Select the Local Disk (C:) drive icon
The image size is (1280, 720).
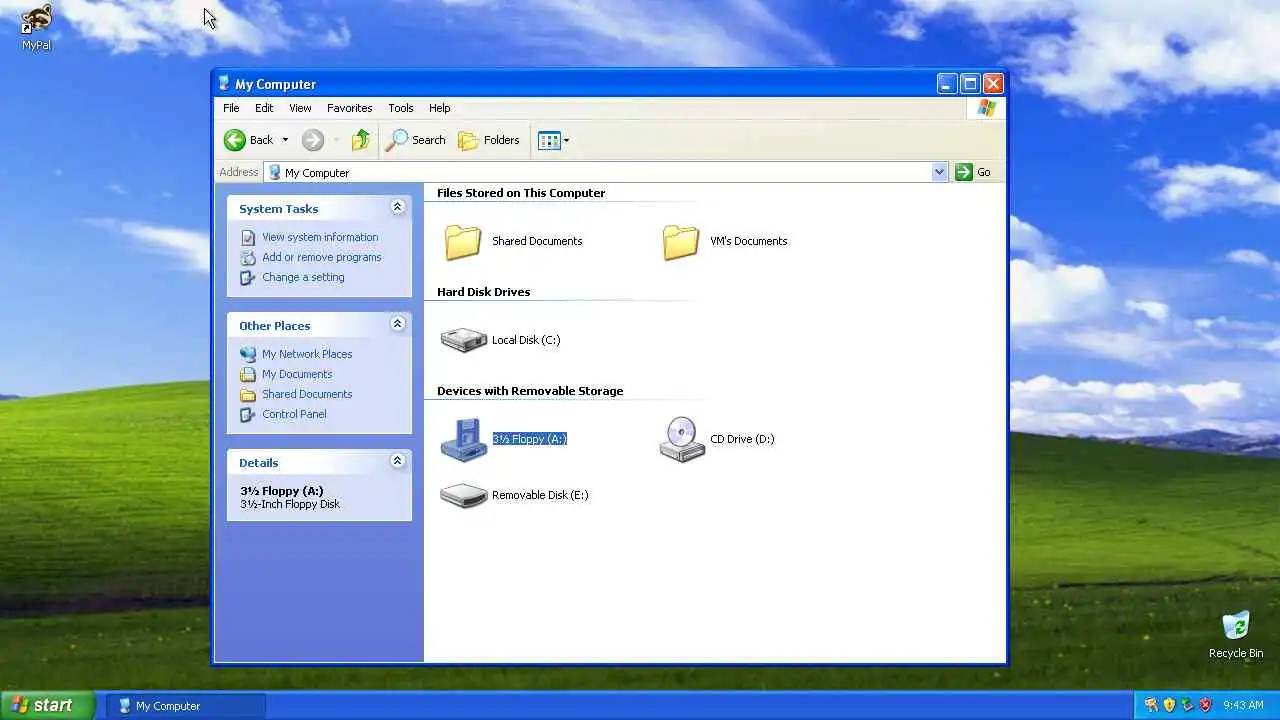[464, 340]
